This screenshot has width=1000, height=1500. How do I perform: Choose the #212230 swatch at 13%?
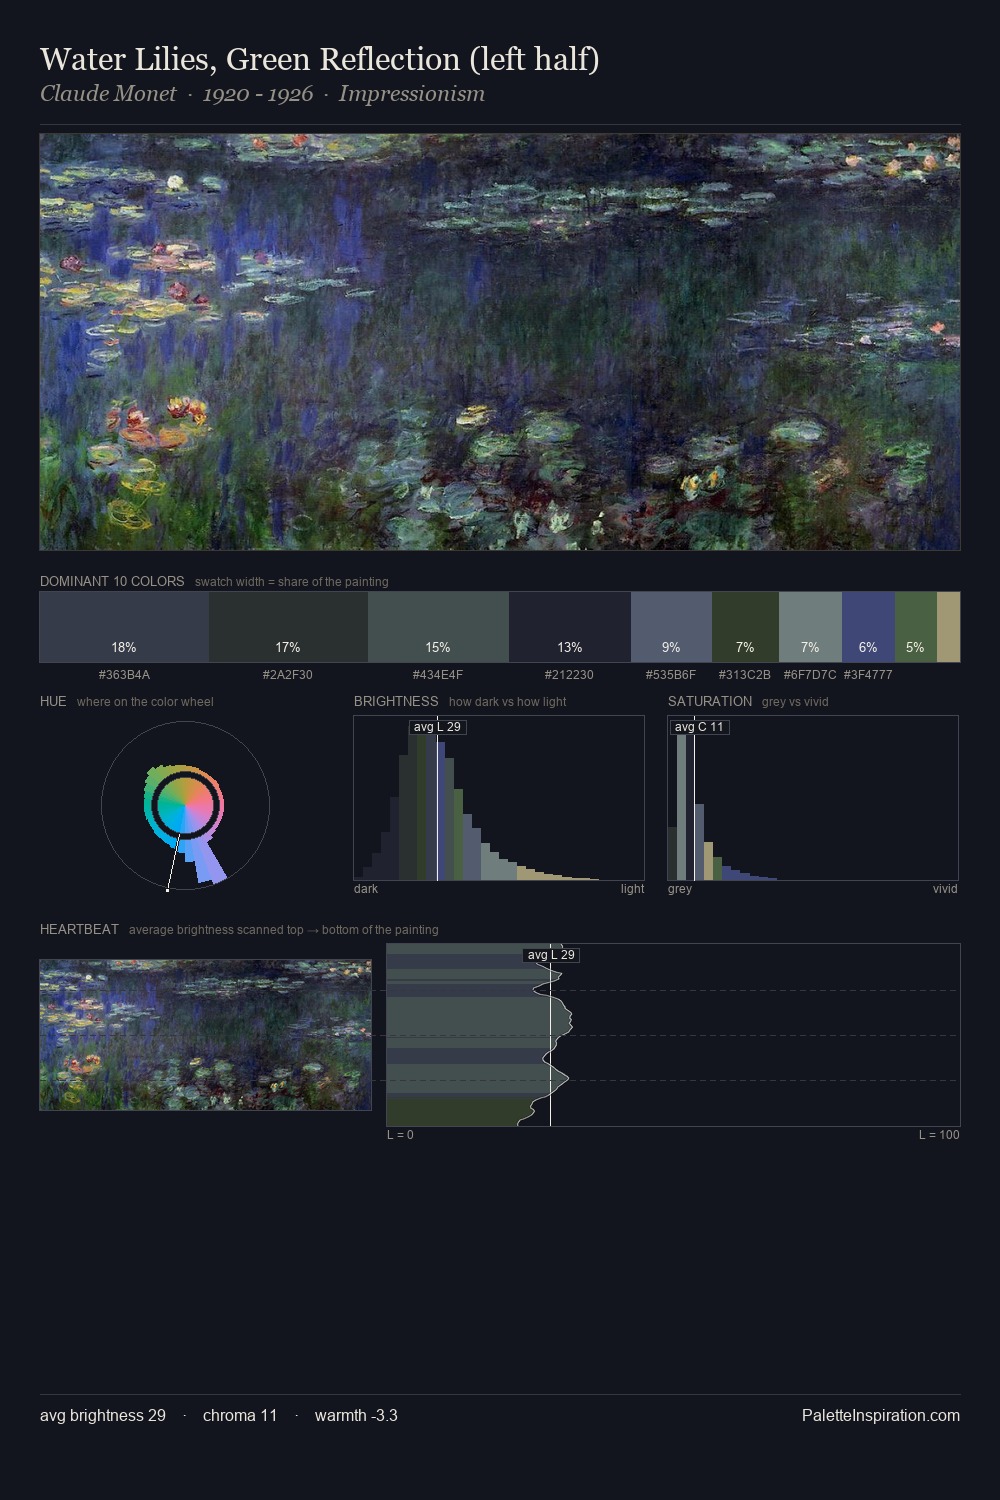(570, 627)
